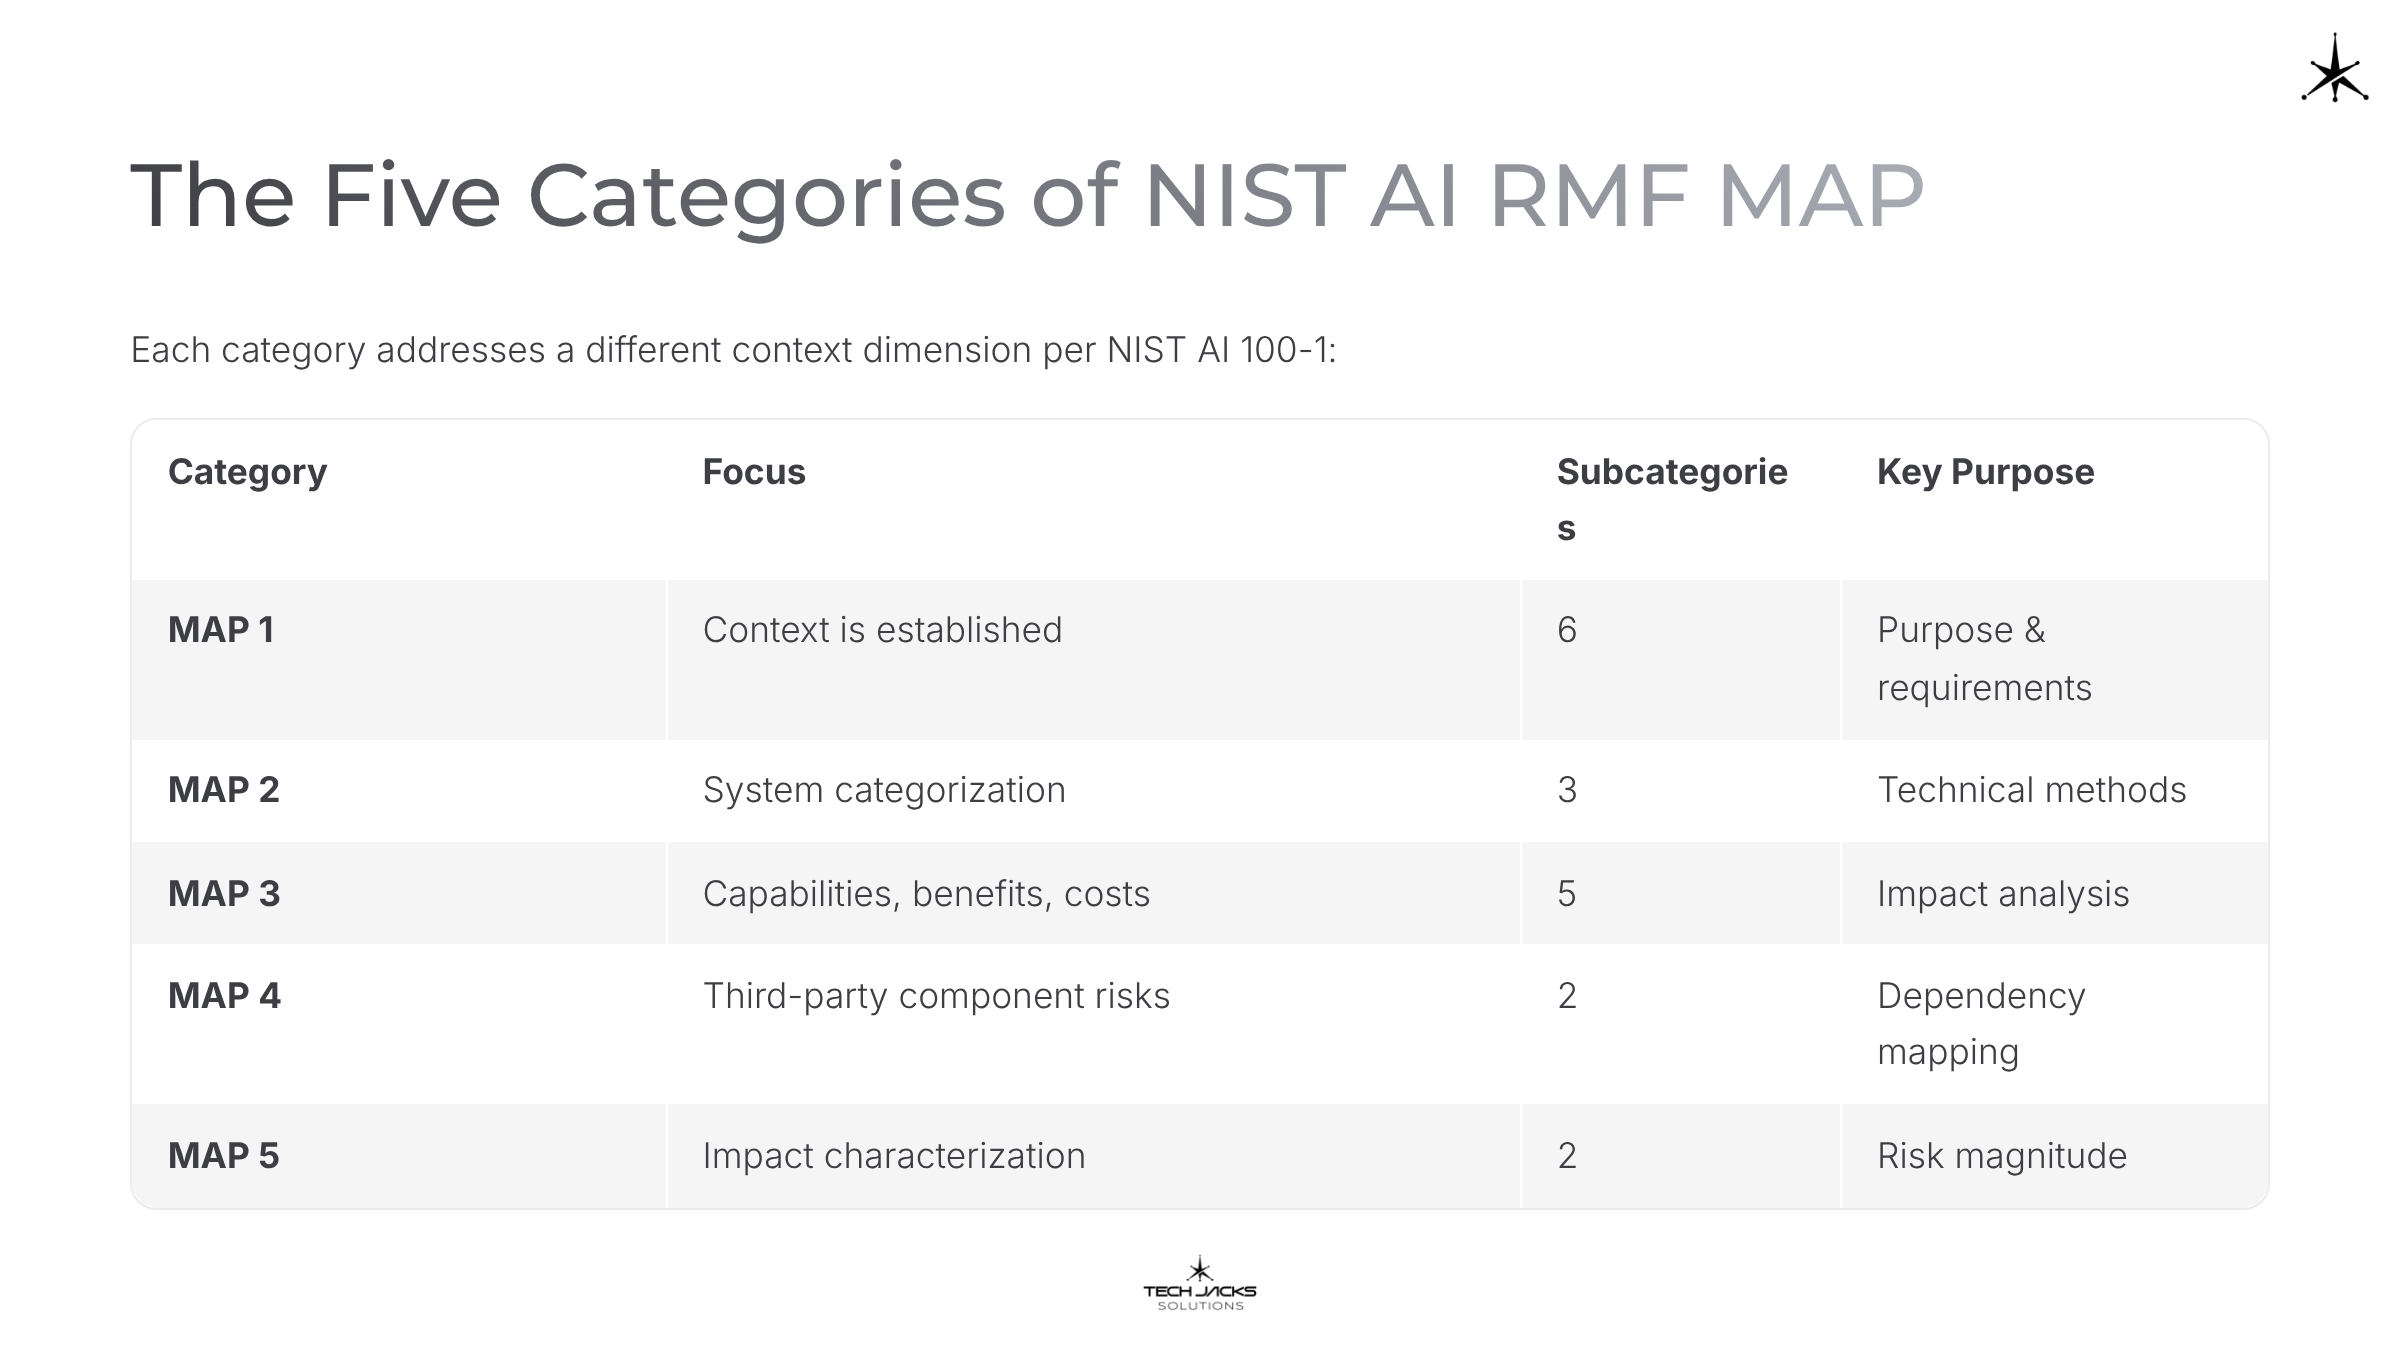Select the MAP 3 row label
The width and height of the screenshot is (2400, 1350).
tap(224, 894)
